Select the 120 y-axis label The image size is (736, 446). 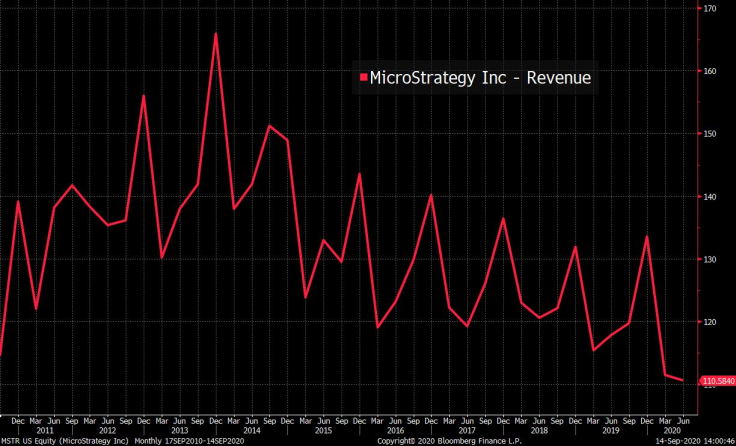709,322
